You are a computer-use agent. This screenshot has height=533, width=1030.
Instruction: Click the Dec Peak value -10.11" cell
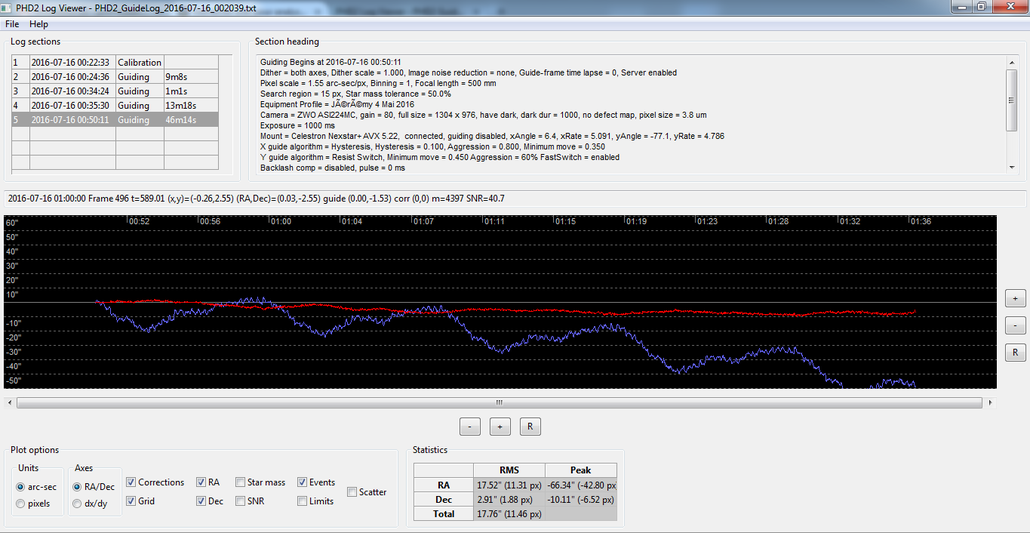tap(581, 499)
